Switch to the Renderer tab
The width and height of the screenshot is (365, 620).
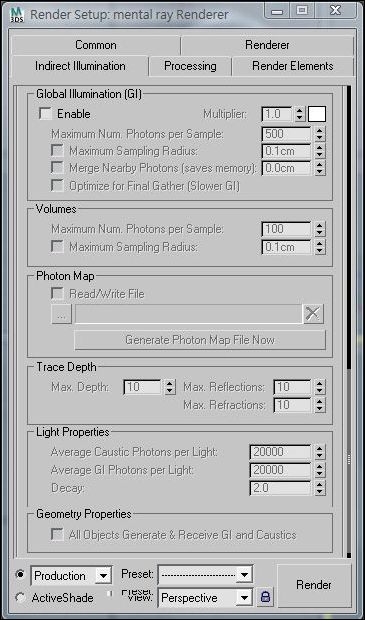click(x=267, y=45)
